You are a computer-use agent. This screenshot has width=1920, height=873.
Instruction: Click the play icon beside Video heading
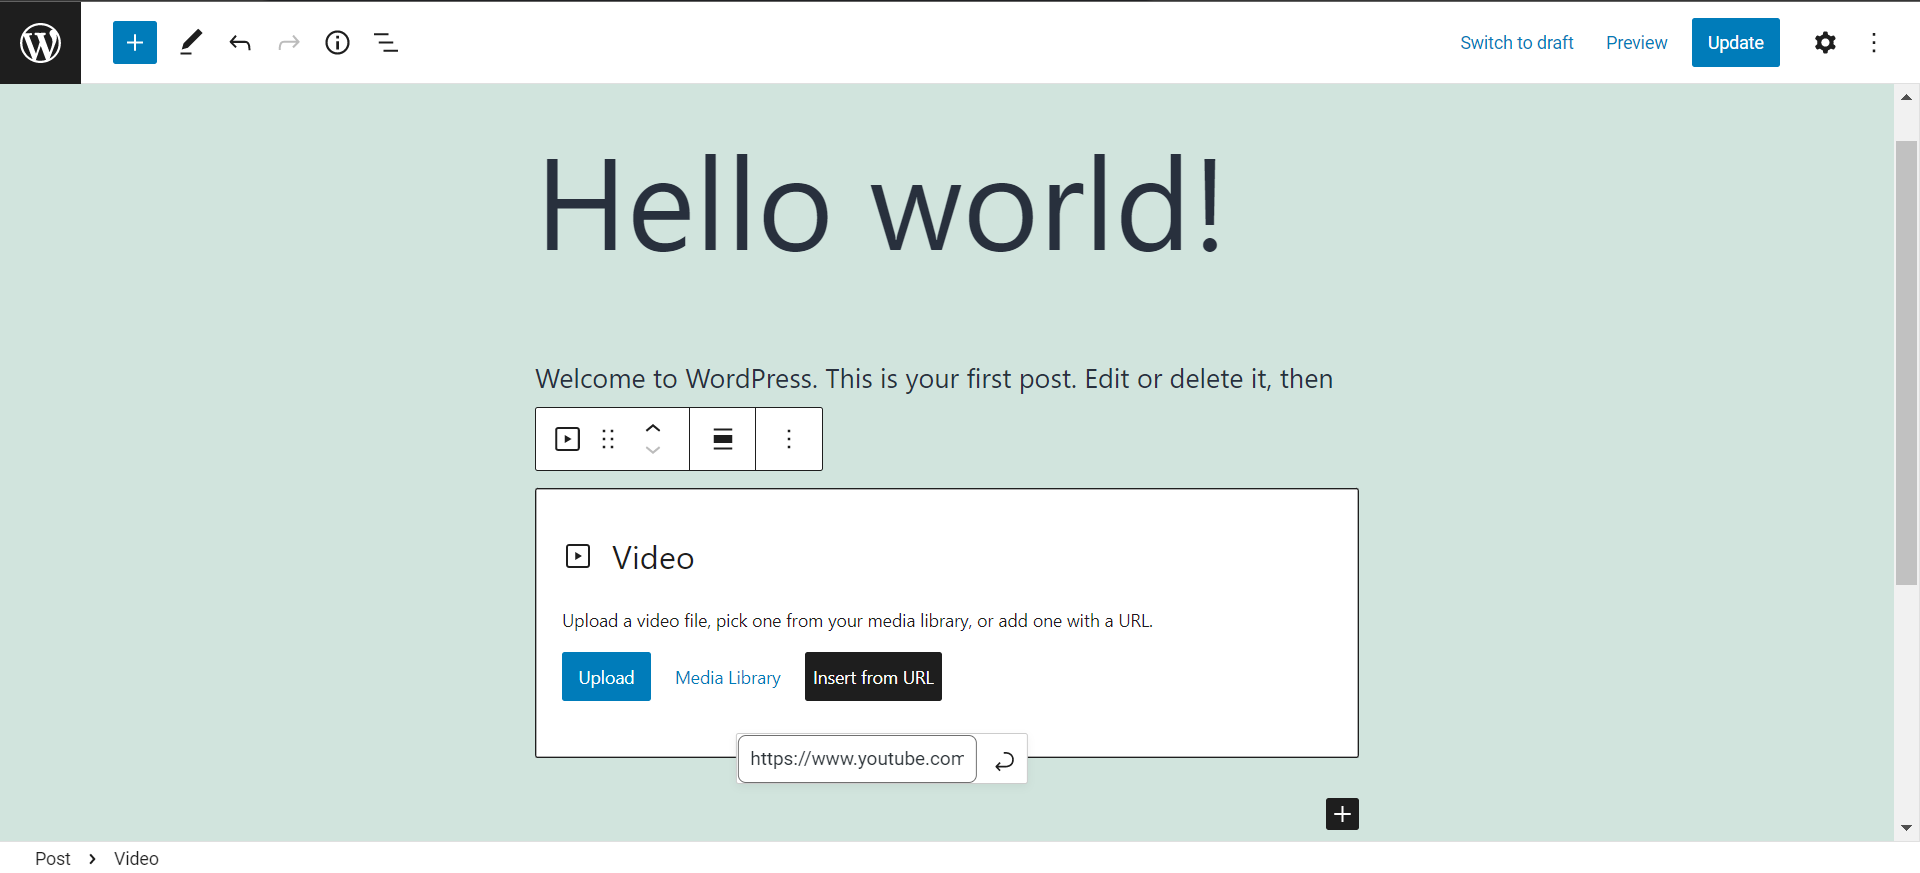tap(578, 556)
